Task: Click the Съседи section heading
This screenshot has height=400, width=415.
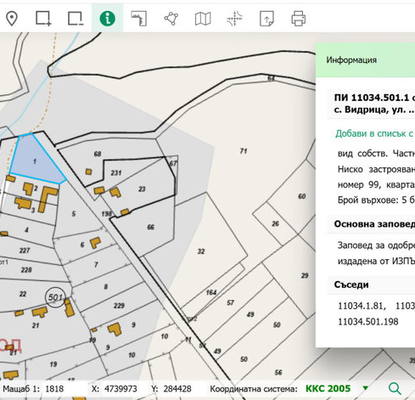Action: pyautogui.click(x=351, y=285)
